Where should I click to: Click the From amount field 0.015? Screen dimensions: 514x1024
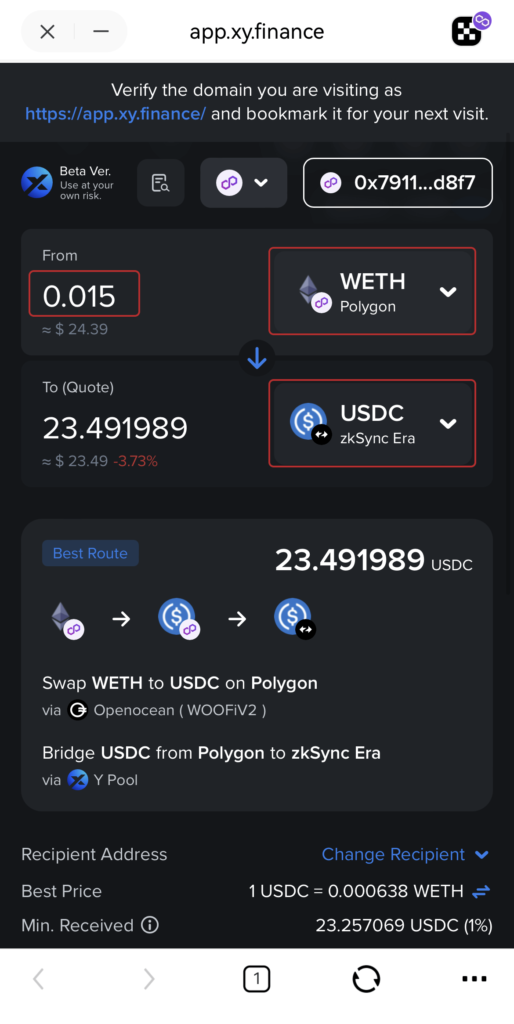pyautogui.click(x=84, y=293)
